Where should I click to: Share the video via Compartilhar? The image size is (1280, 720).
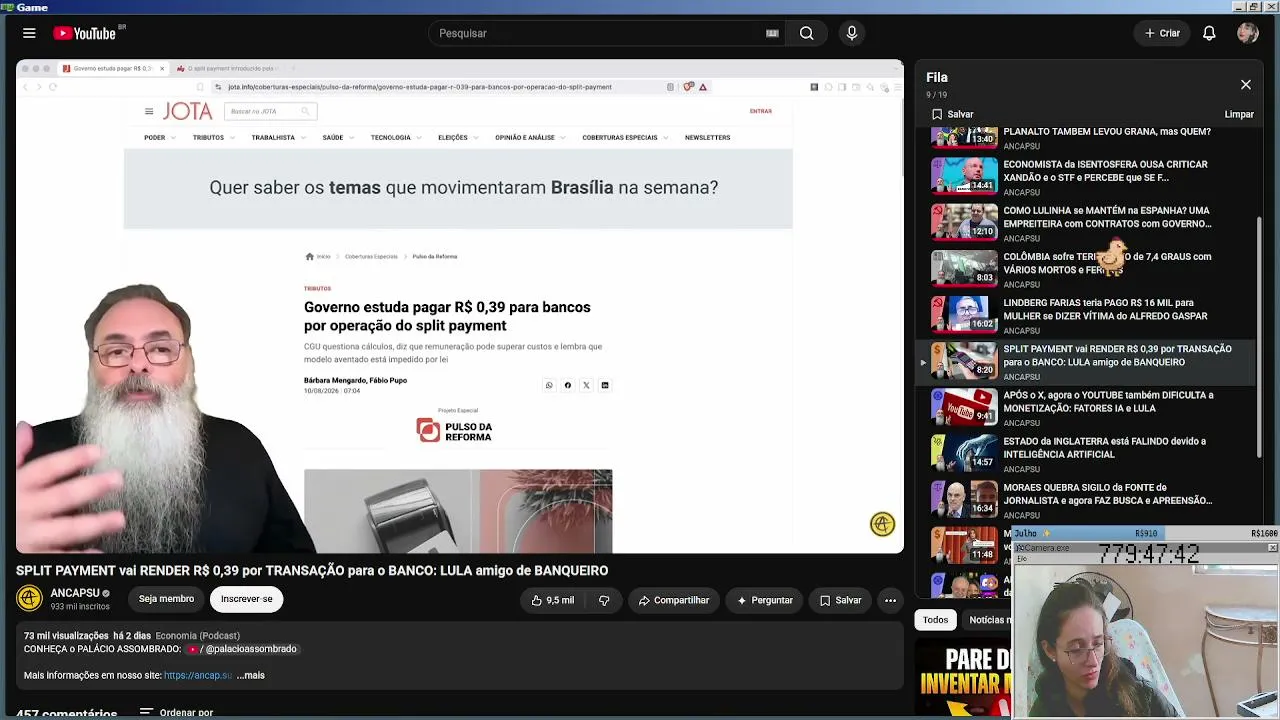pyautogui.click(x=674, y=600)
